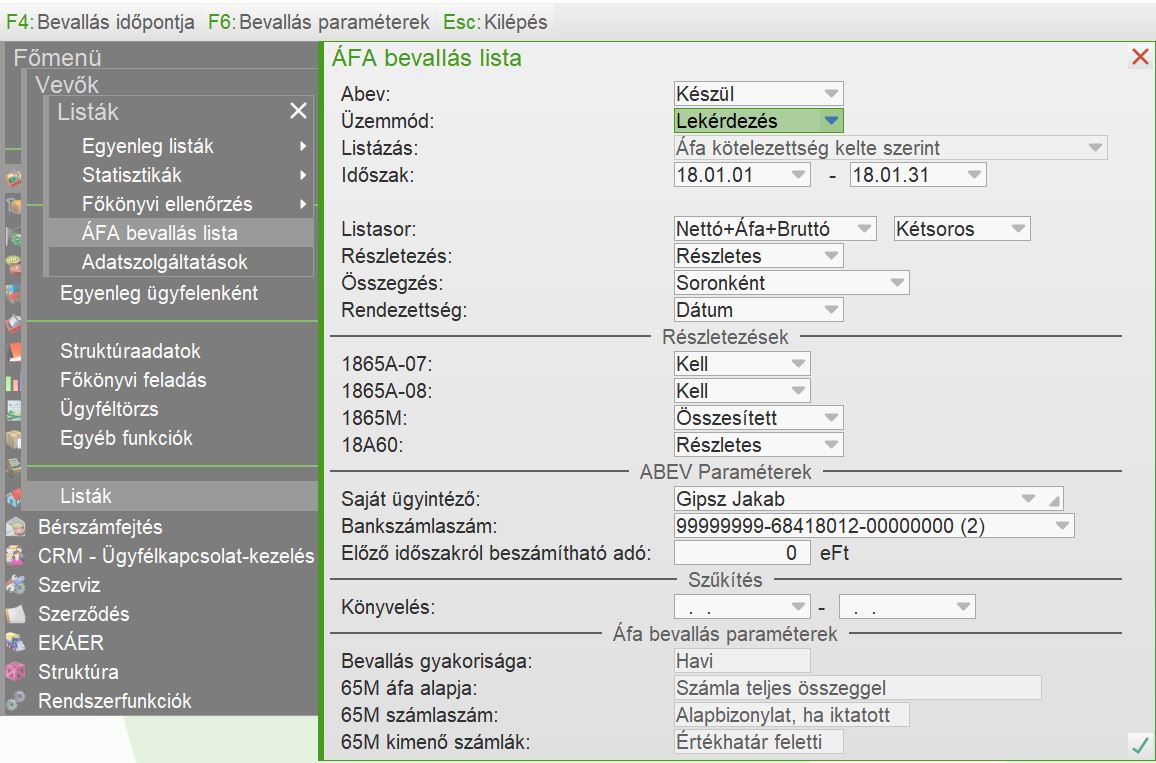Click the Bérszámfejtés module icon
This screenshot has width=1156, height=763.
(15, 527)
